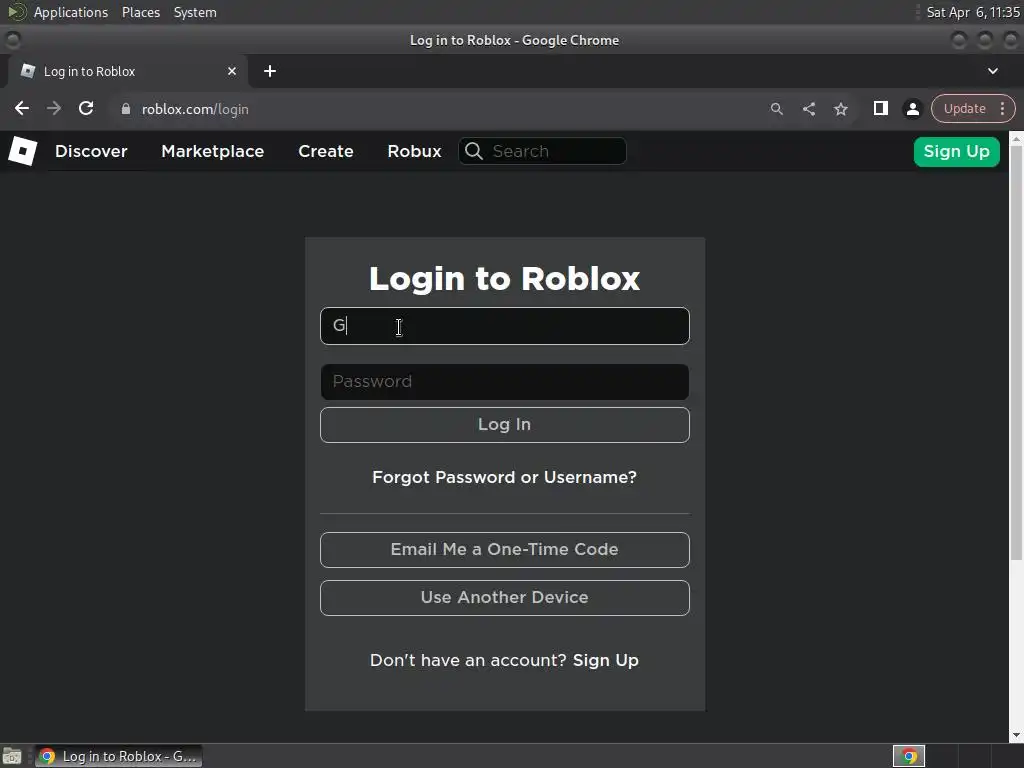Open the System menu

coord(195,12)
